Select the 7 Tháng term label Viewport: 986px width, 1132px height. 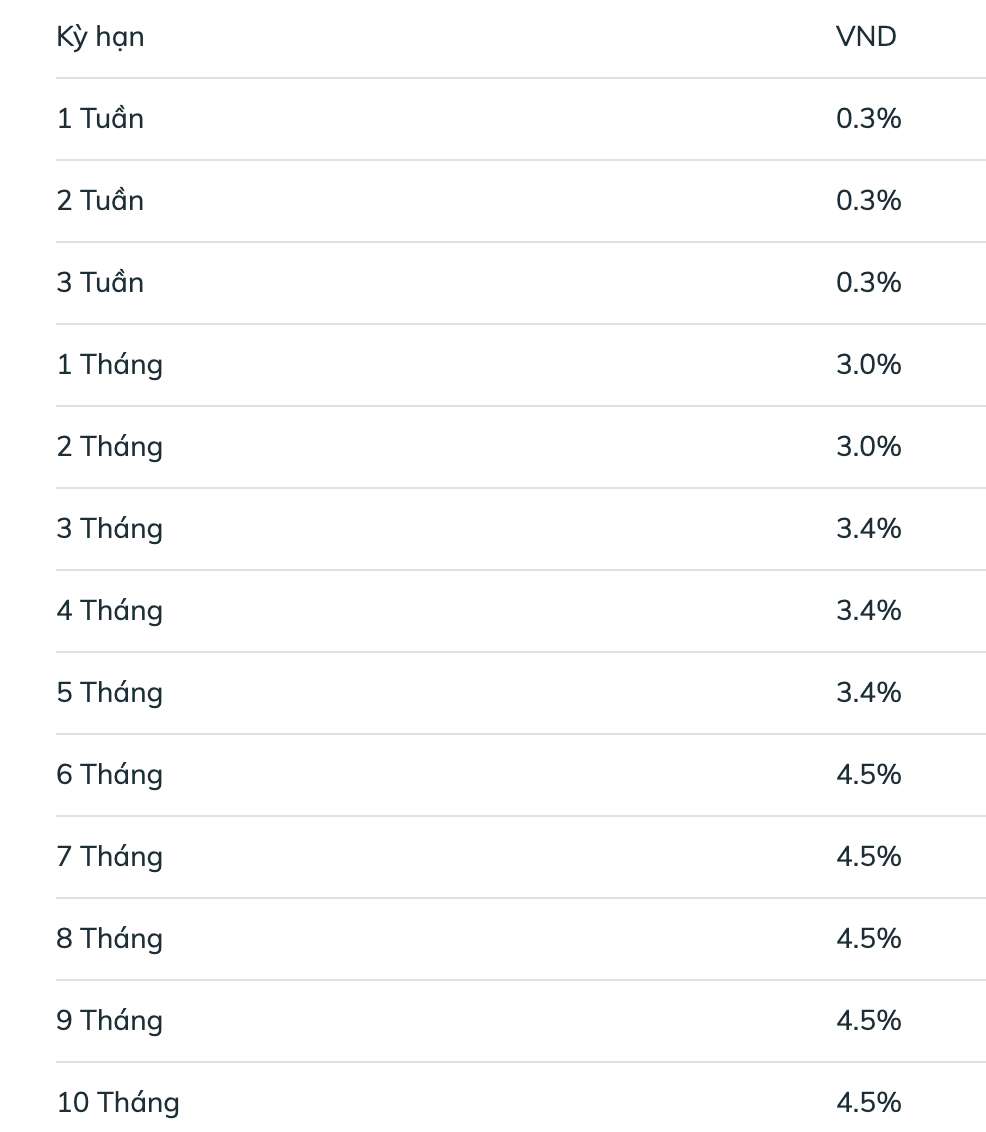[x=109, y=857]
